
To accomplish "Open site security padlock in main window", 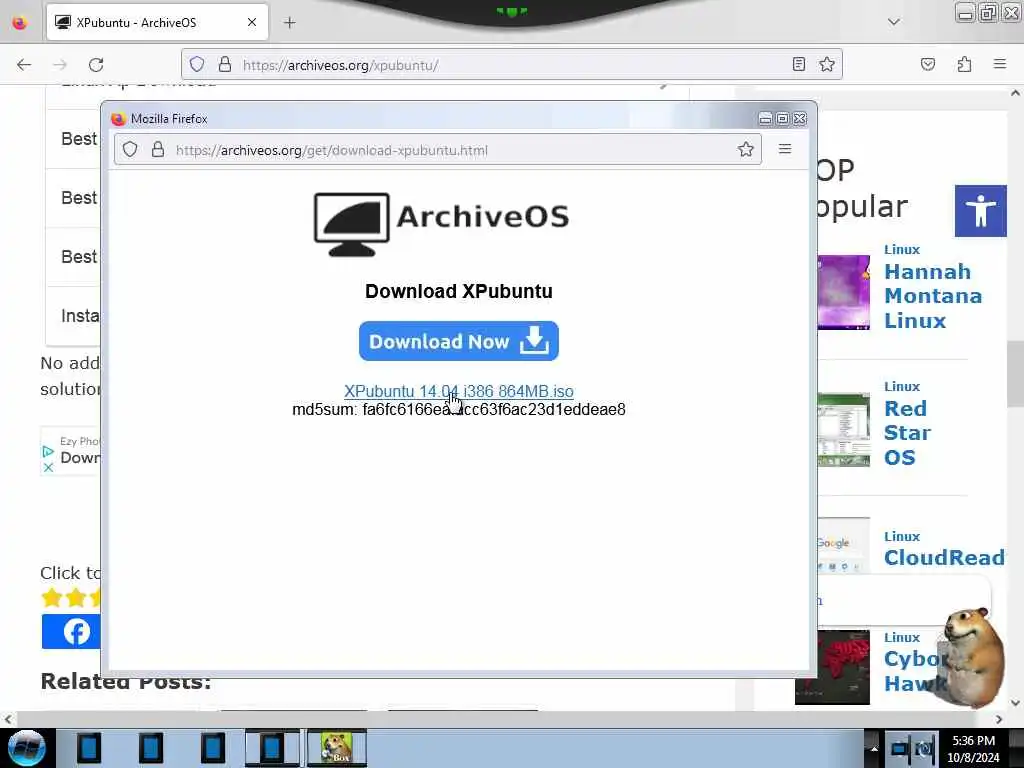I will pos(225,64).
